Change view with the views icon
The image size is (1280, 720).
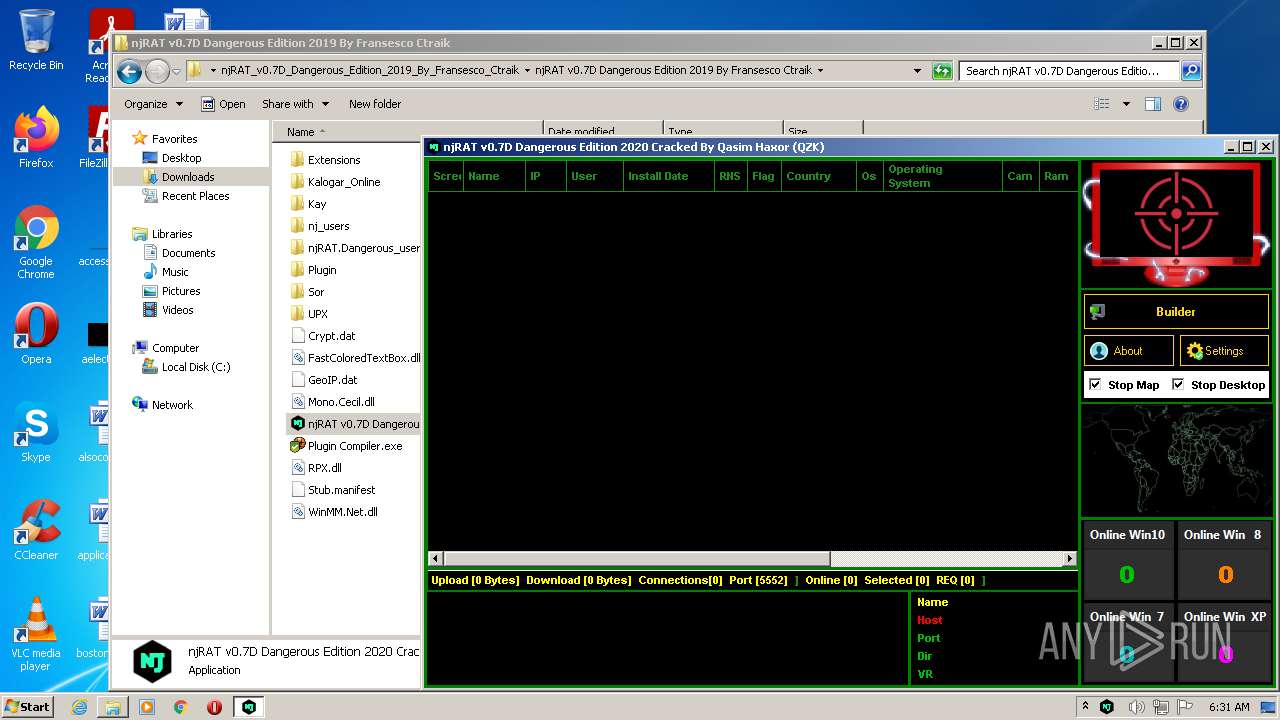tap(1102, 104)
